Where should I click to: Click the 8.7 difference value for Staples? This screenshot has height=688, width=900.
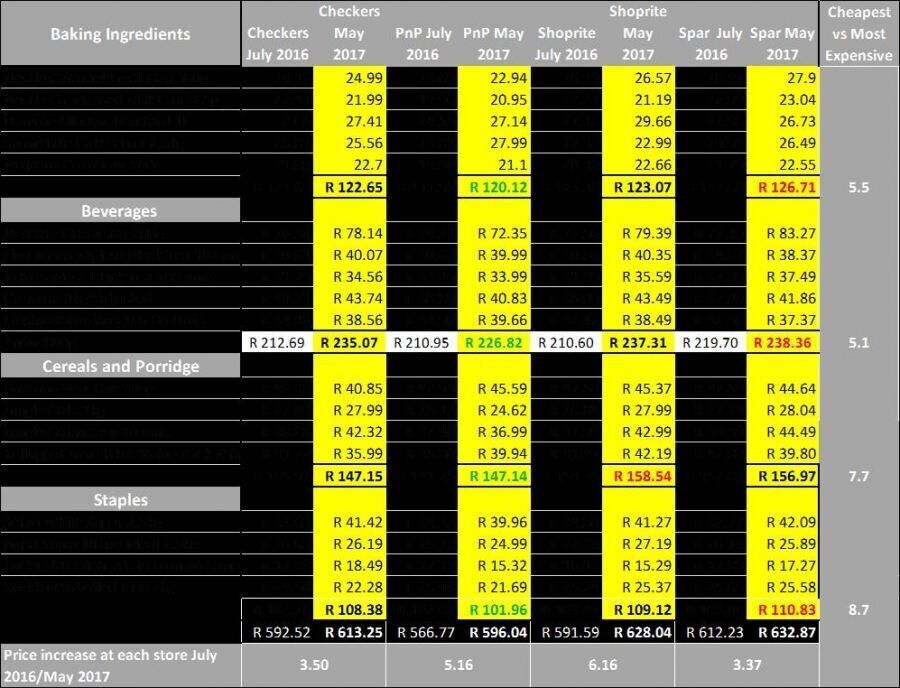[x=858, y=607]
